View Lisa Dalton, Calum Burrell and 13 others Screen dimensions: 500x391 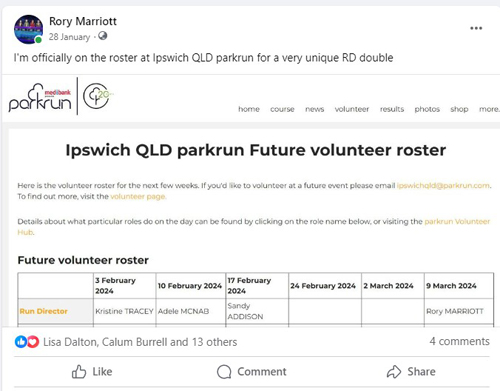click(140, 342)
